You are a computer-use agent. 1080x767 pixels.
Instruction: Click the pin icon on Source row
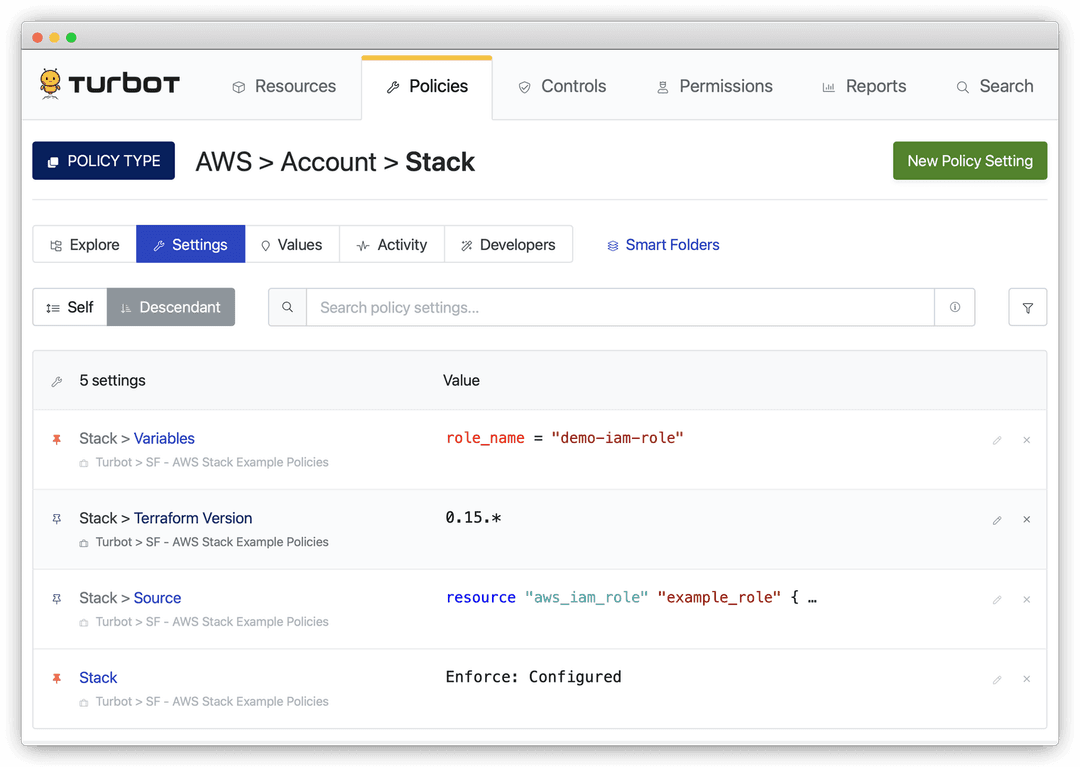pyautogui.click(x=56, y=599)
